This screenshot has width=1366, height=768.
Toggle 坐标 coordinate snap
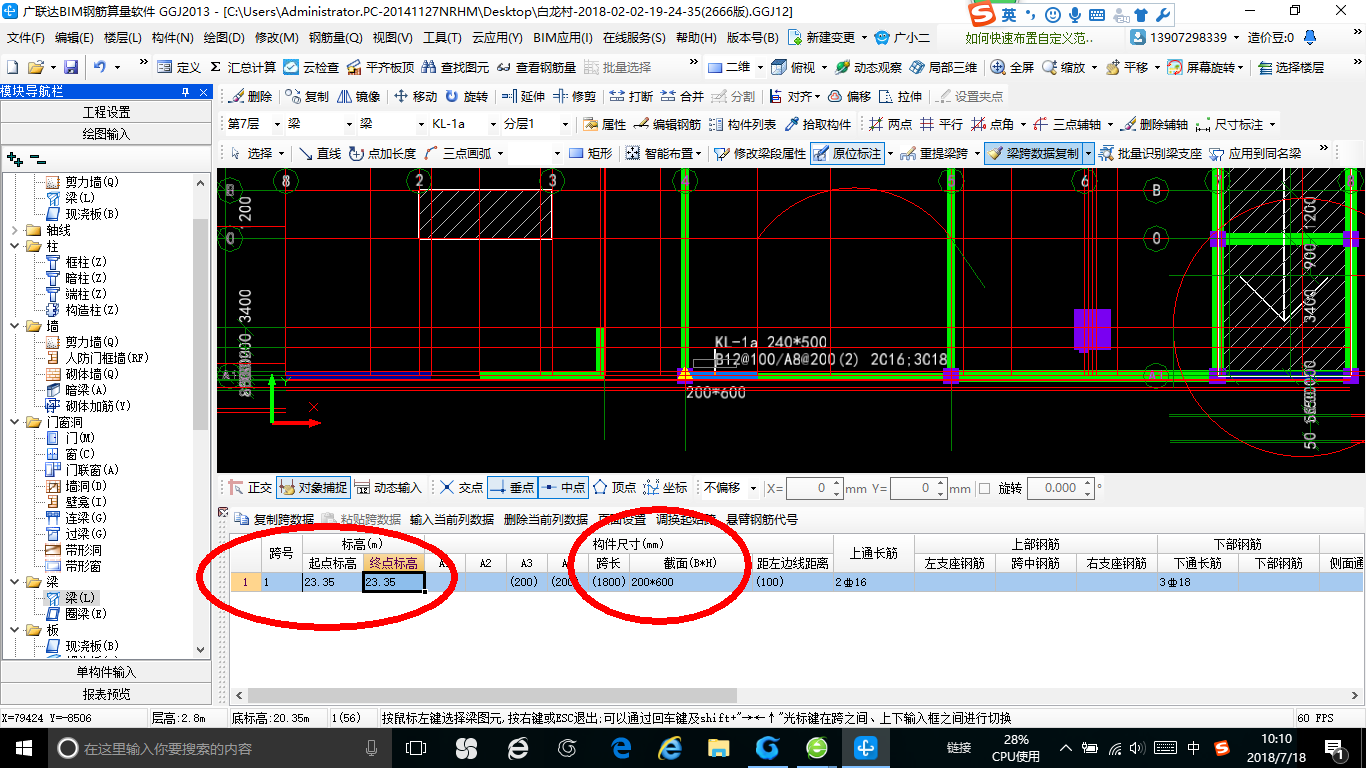[666, 487]
